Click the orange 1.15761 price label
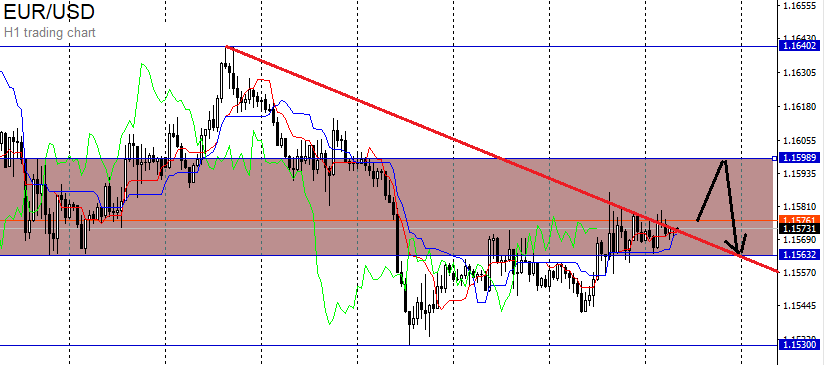Image resolution: width=824 pixels, height=365 pixels. pyautogui.click(x=799, y=220)
